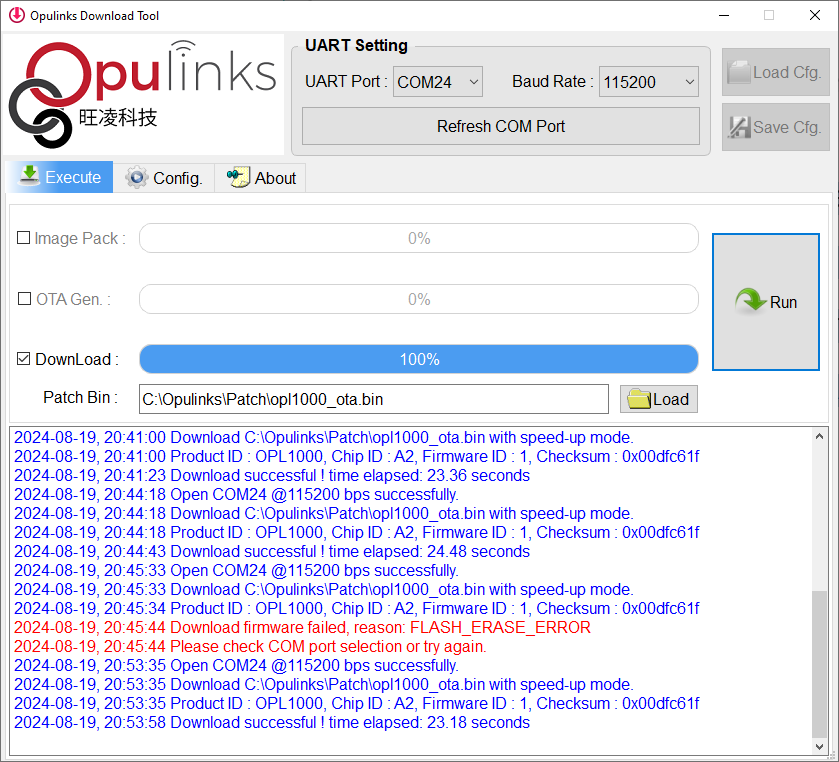Click the log scrollbar down arrow
This screenshot has width=839, height=762.
(819, 746)
